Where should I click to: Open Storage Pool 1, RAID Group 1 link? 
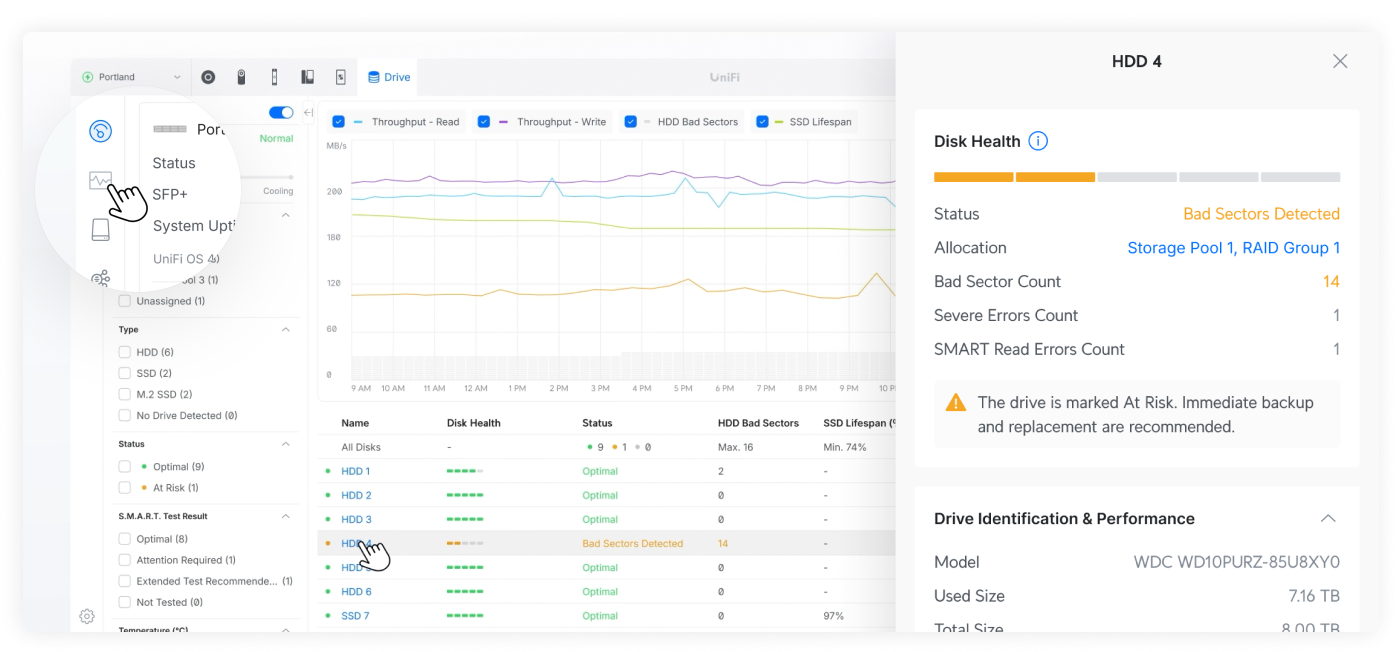click(1233, 248)
